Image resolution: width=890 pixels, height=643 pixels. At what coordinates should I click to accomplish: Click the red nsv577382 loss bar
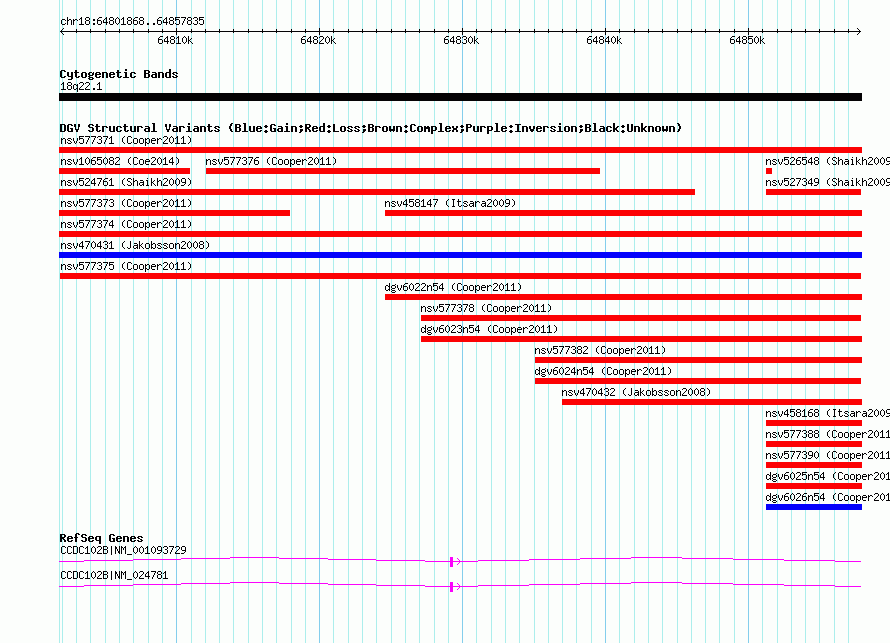(698, 360)
